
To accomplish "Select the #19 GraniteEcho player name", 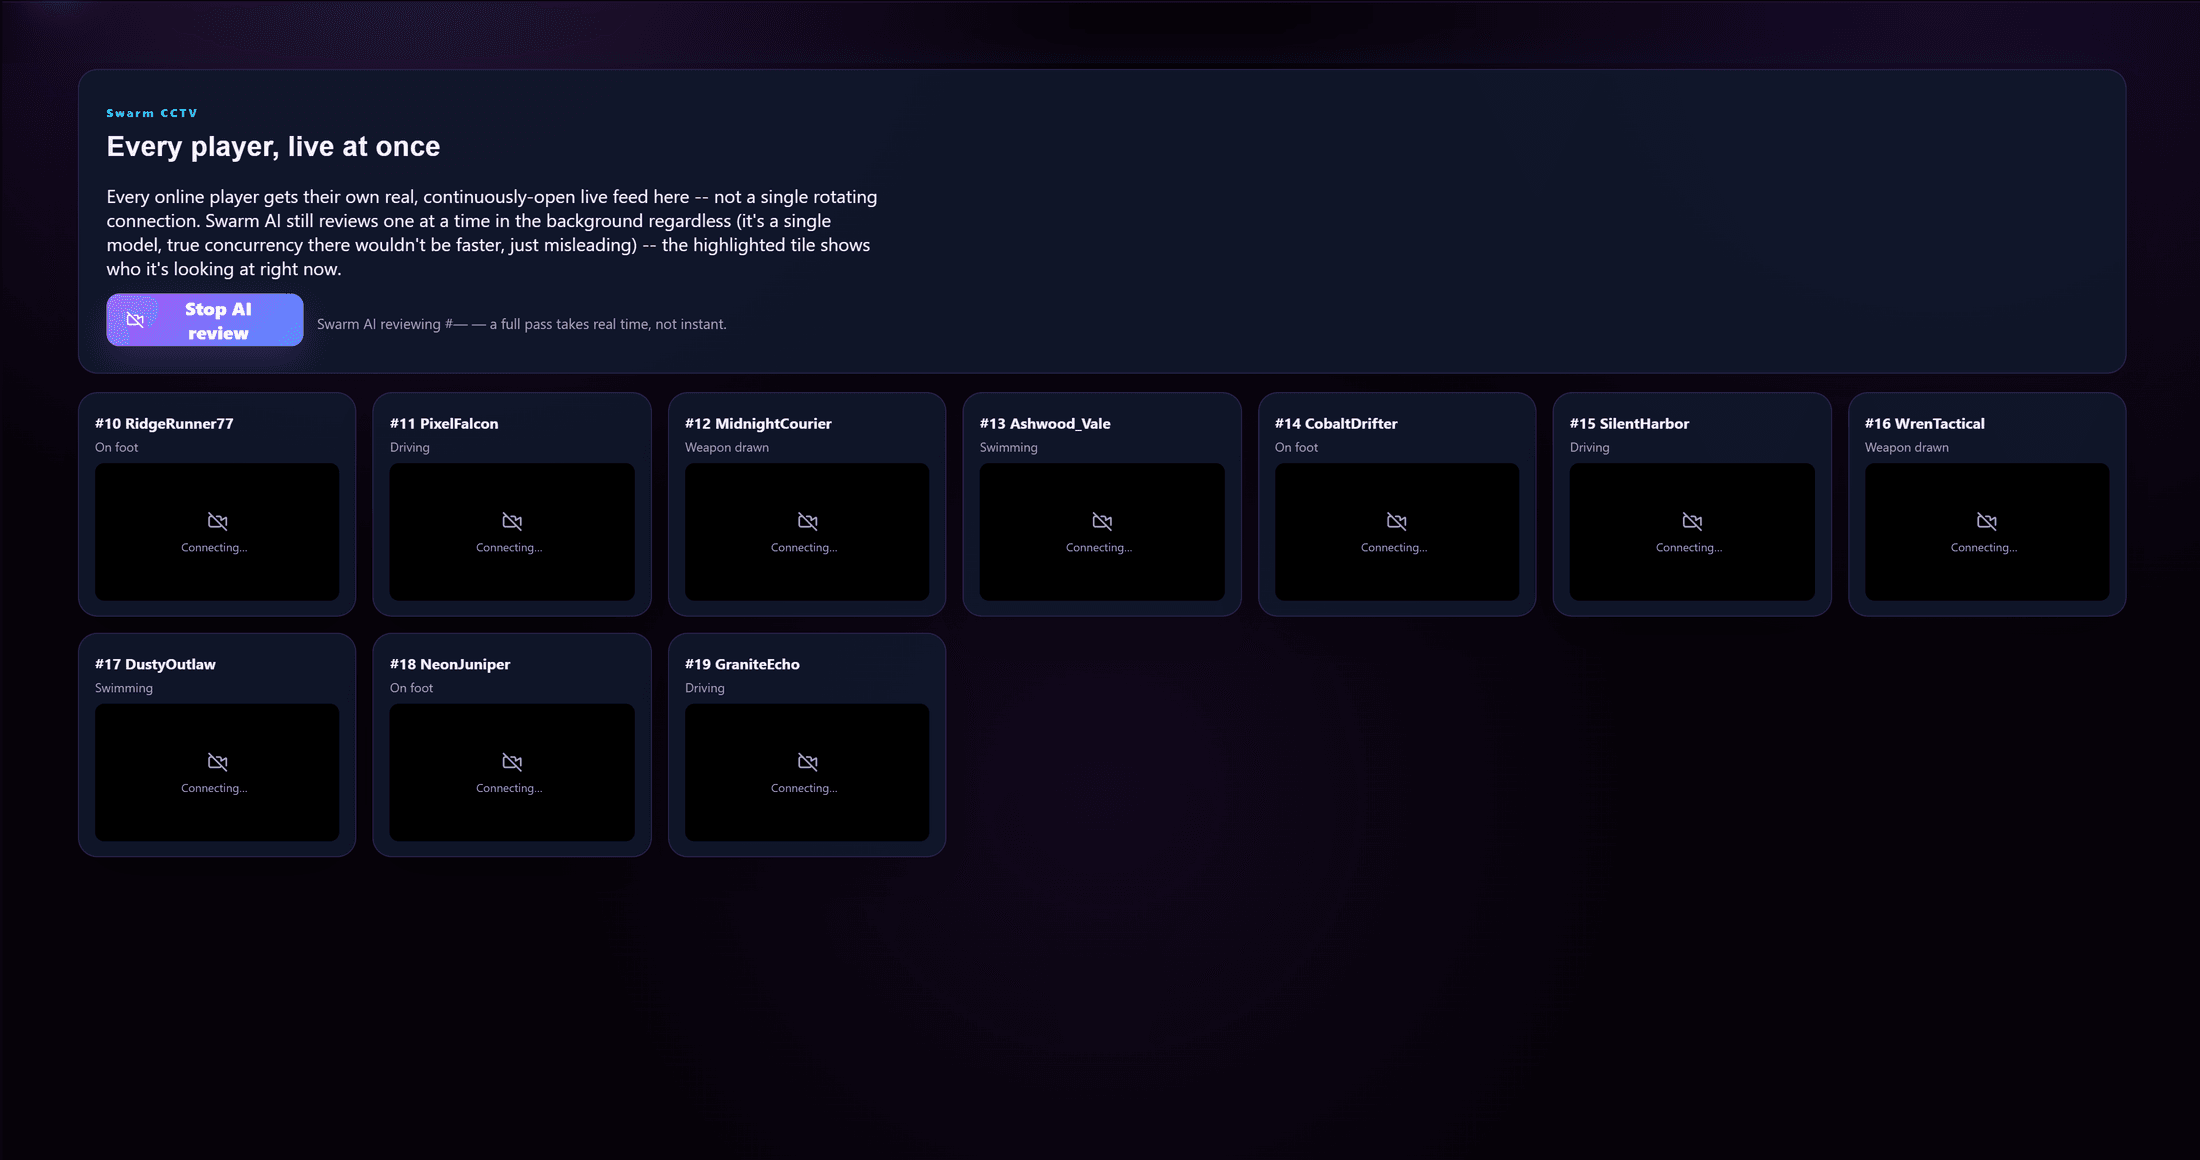I will pyautogui.click(x=742, y=664).
